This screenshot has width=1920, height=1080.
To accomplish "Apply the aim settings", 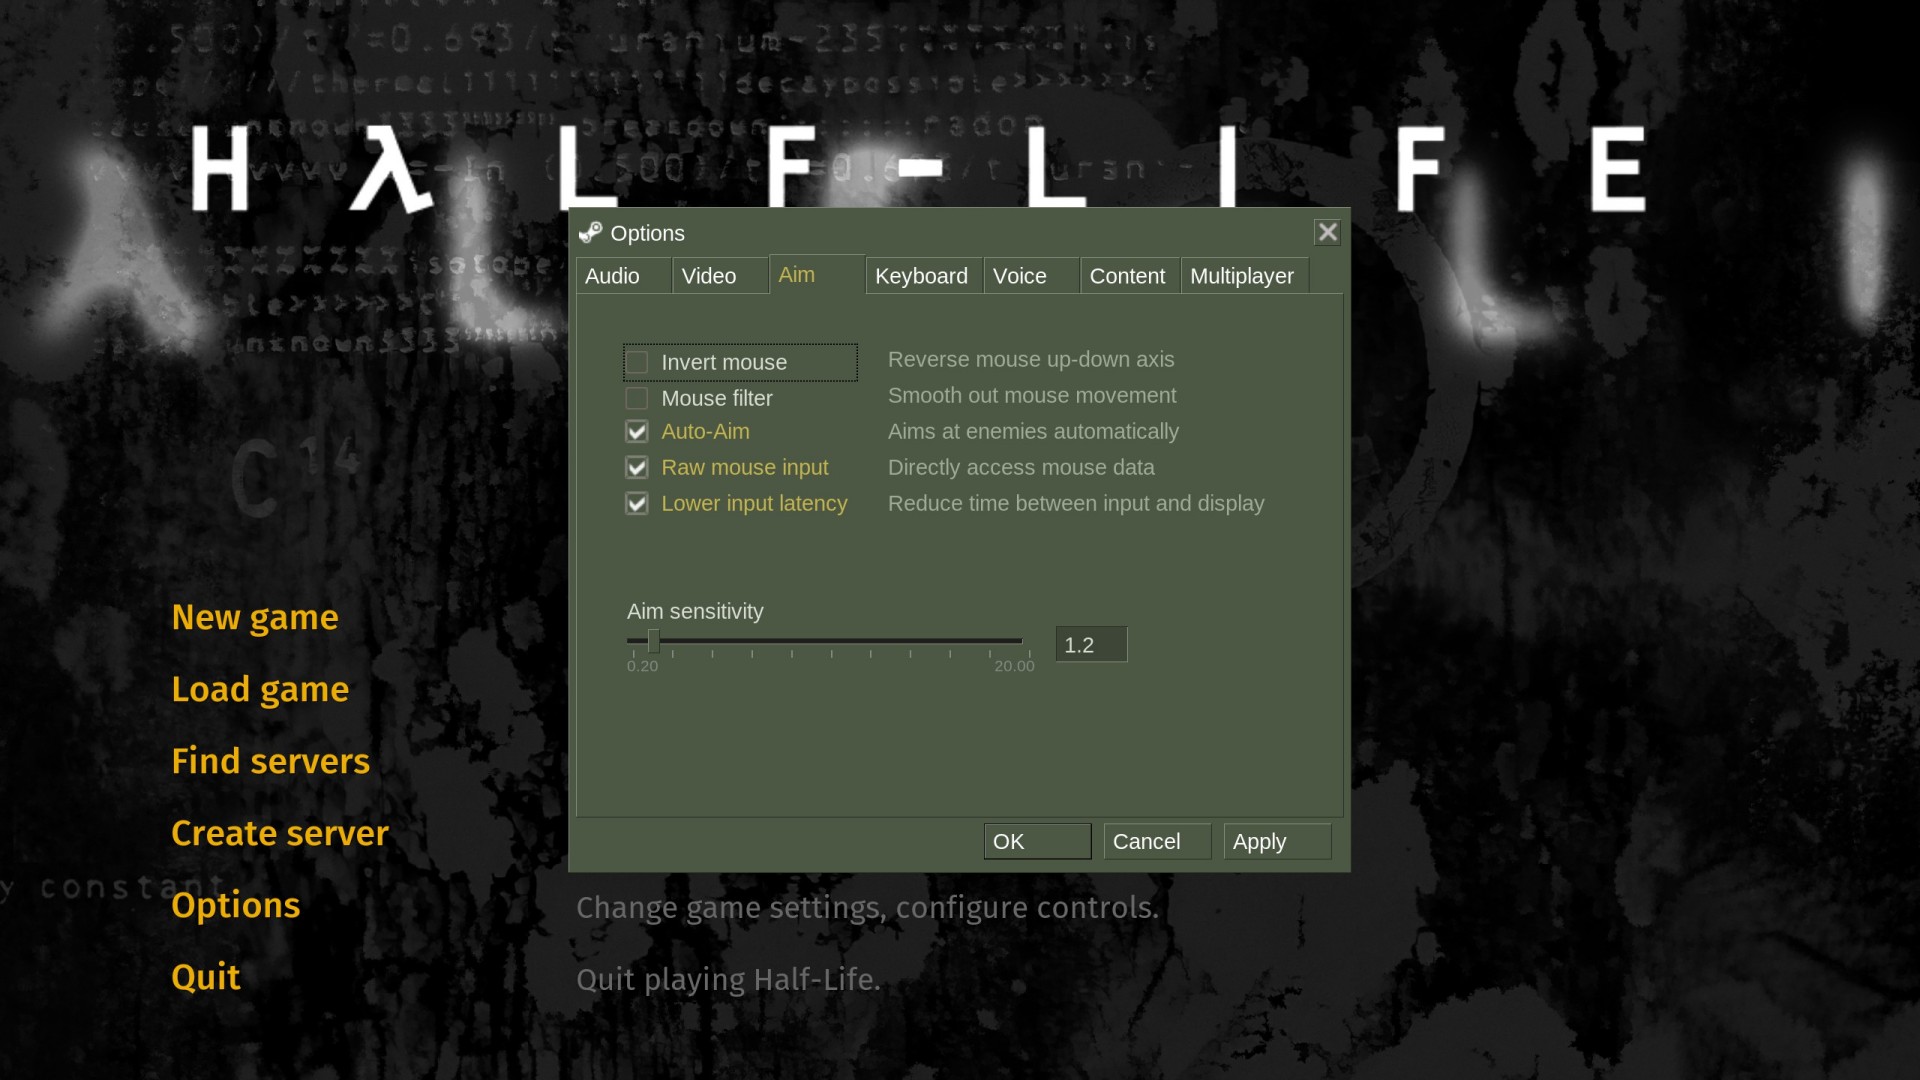I will click(x=1277, y=842).
